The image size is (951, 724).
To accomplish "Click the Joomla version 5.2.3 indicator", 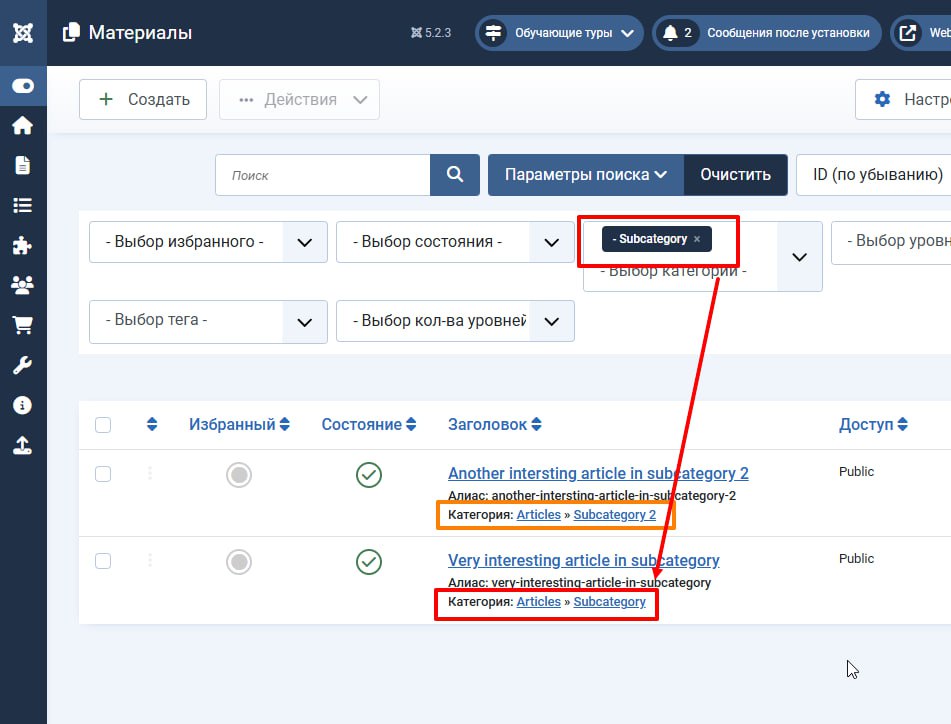I will [x=431, y=33].
